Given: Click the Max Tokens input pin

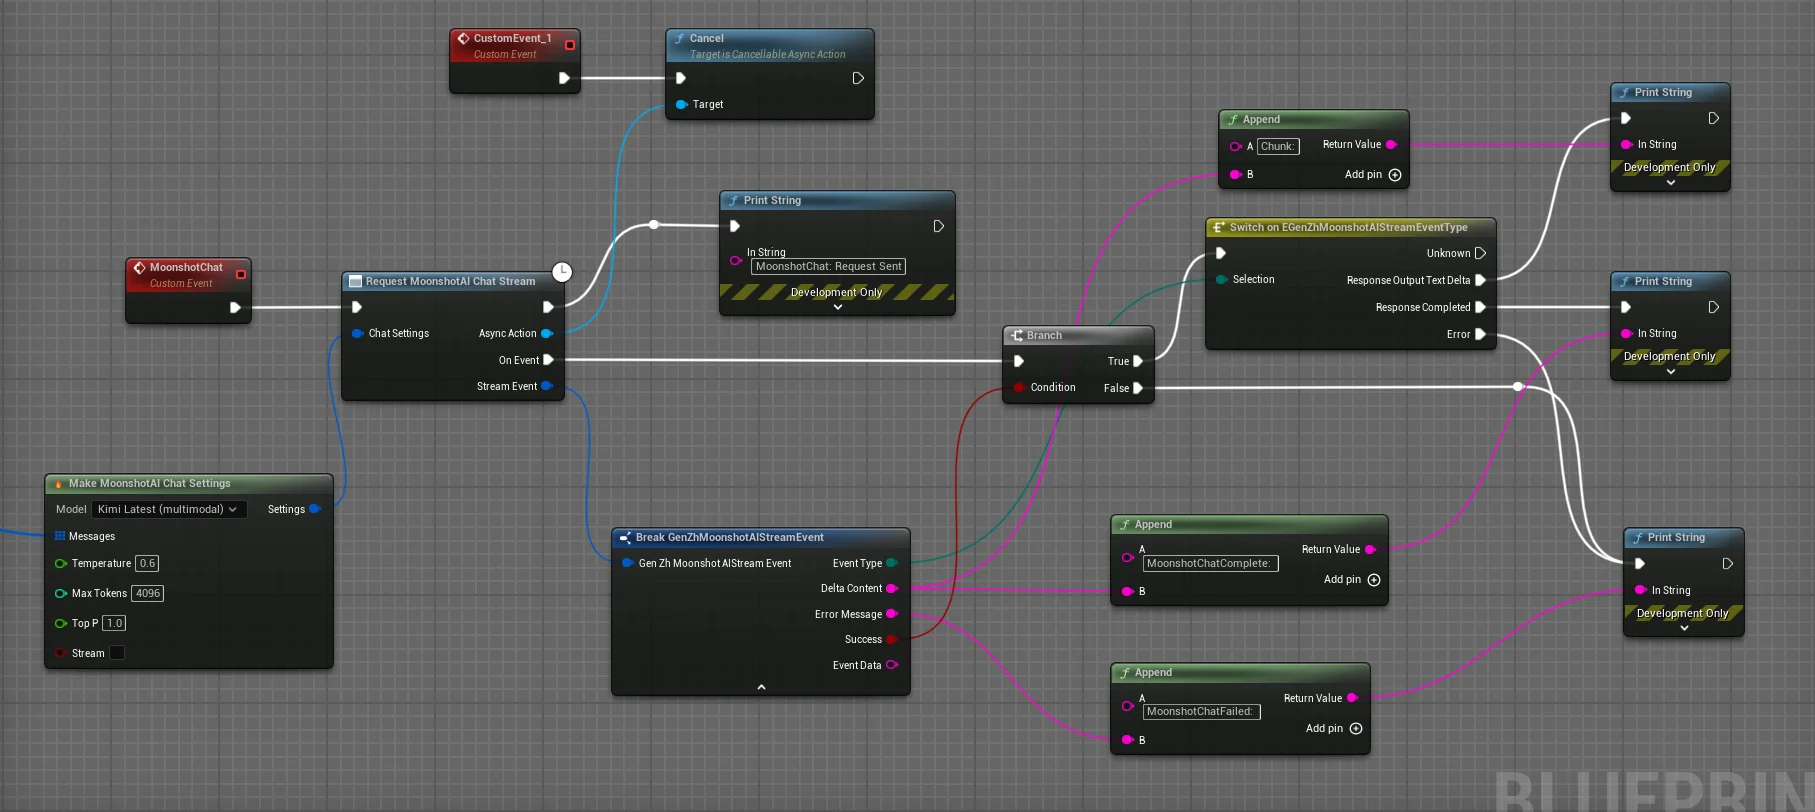Looking at the screenshot, I should click(61, 594).
